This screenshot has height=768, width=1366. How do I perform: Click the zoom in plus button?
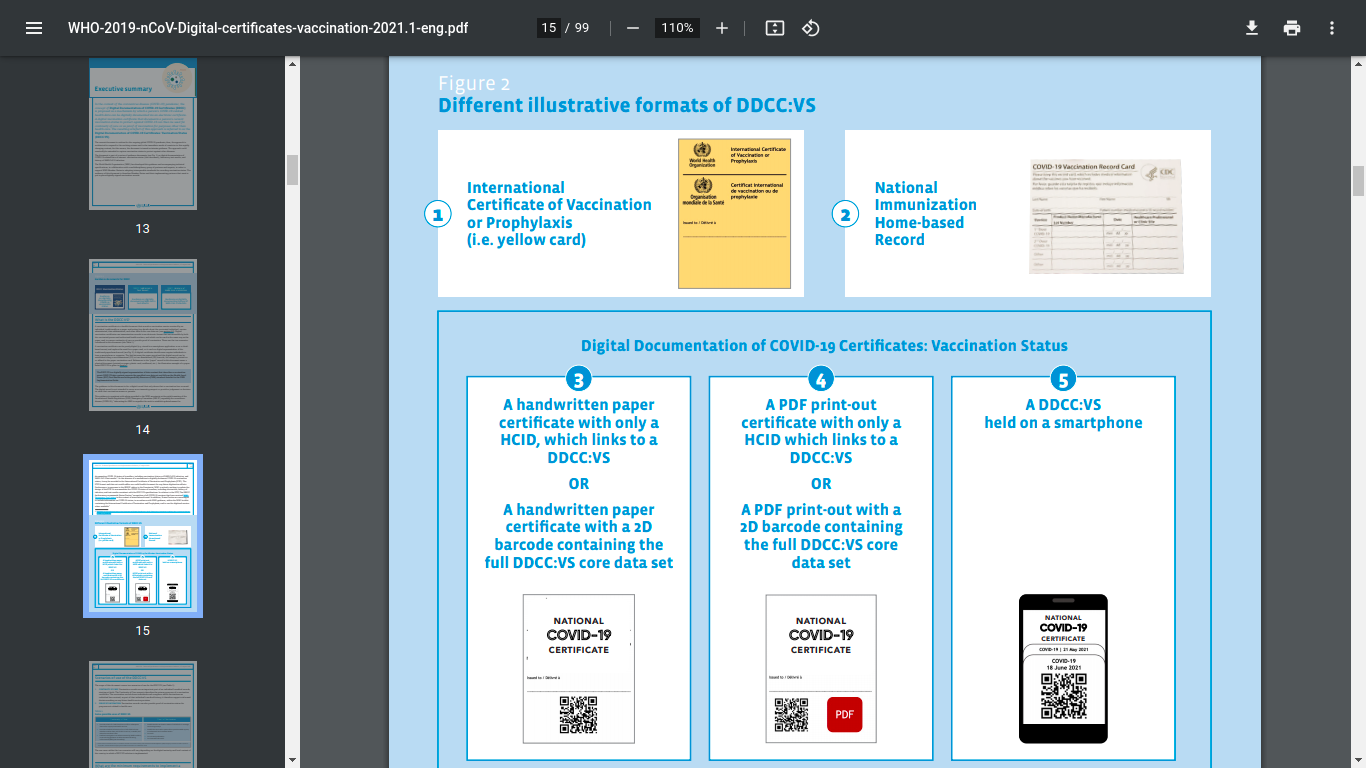click(x=722, y=28)
